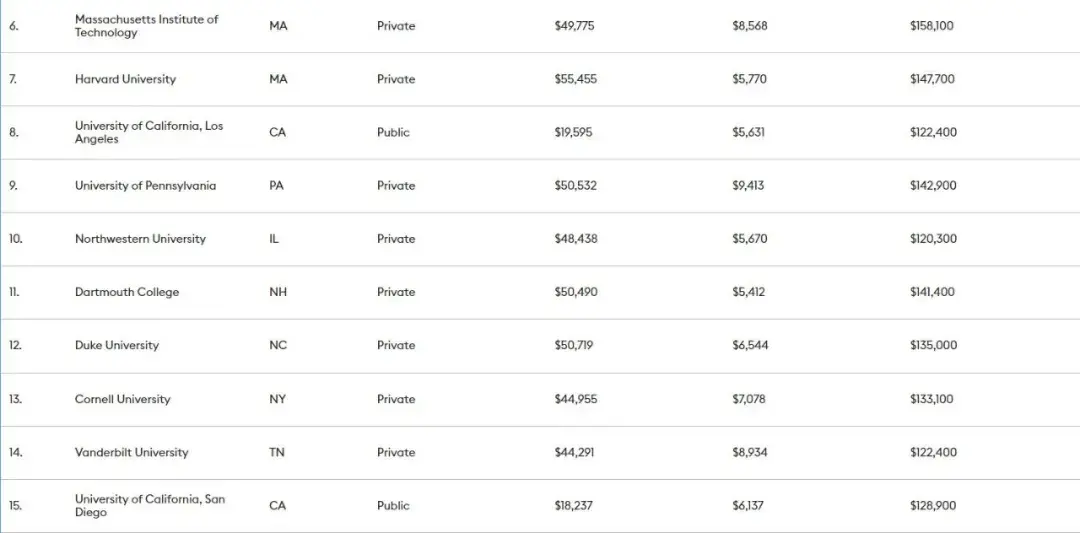
Task: Click the $18,237 tuition for UC San Diego
Action: (573, 505)
